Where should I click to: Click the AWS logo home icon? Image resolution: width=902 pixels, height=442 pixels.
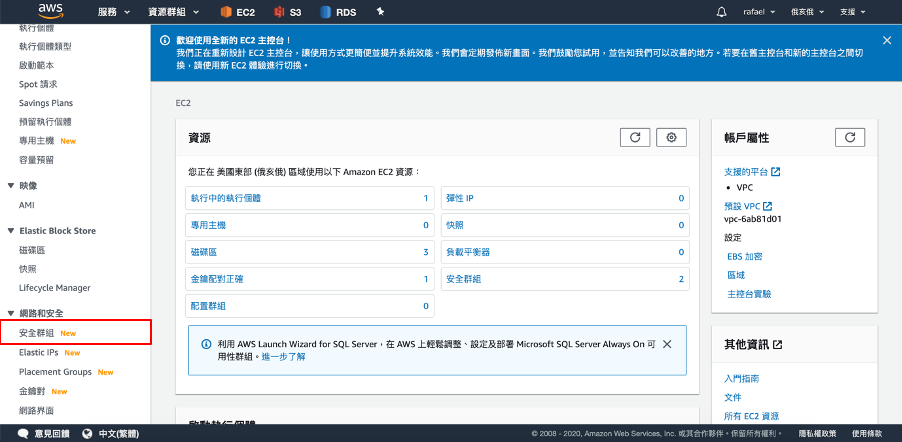[x=51, y=11]
